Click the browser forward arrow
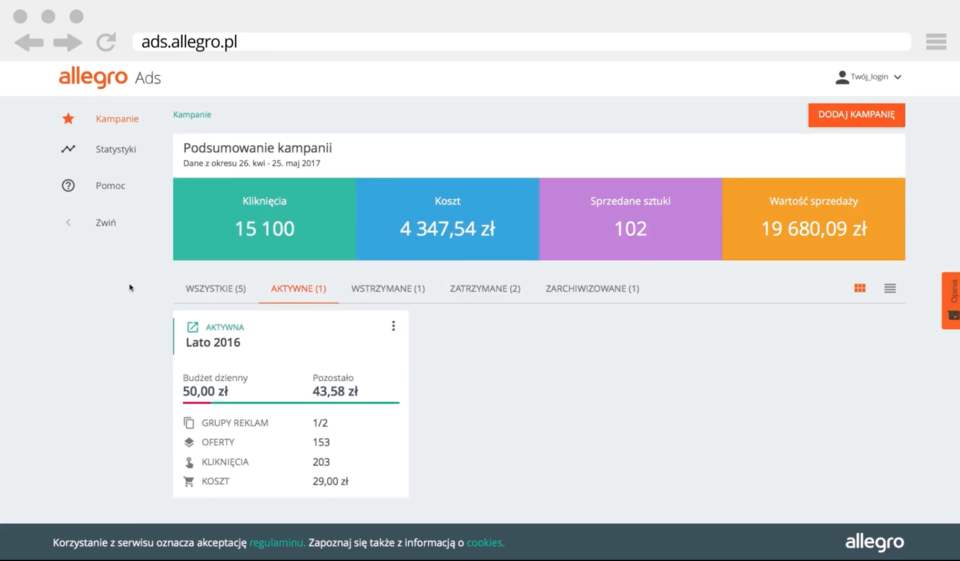 [x=67, y=42]
